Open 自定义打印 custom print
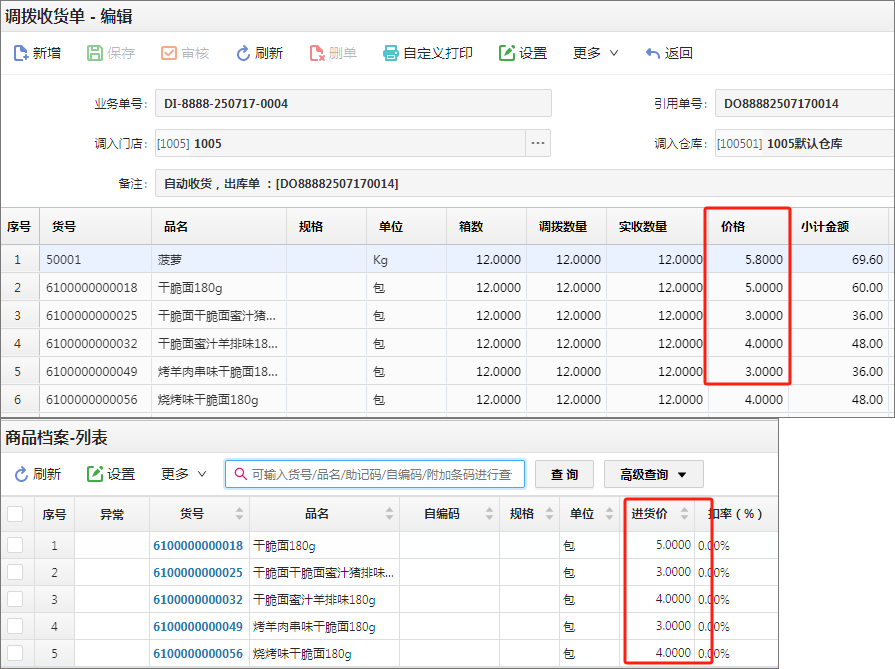895x669 pixels. [428, 53]
